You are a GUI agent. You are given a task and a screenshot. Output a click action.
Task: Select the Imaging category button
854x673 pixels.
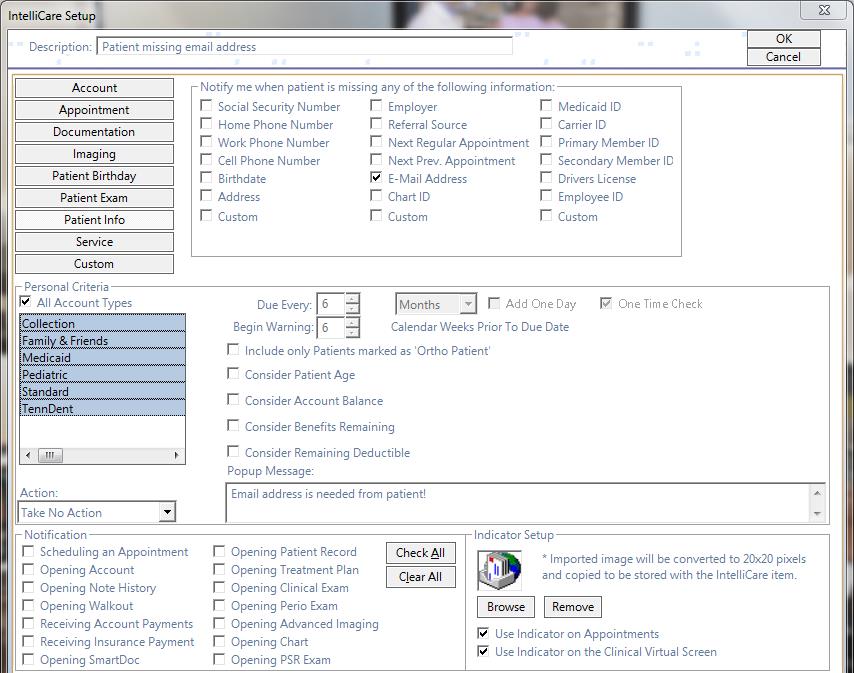click(x=94, y=154)
